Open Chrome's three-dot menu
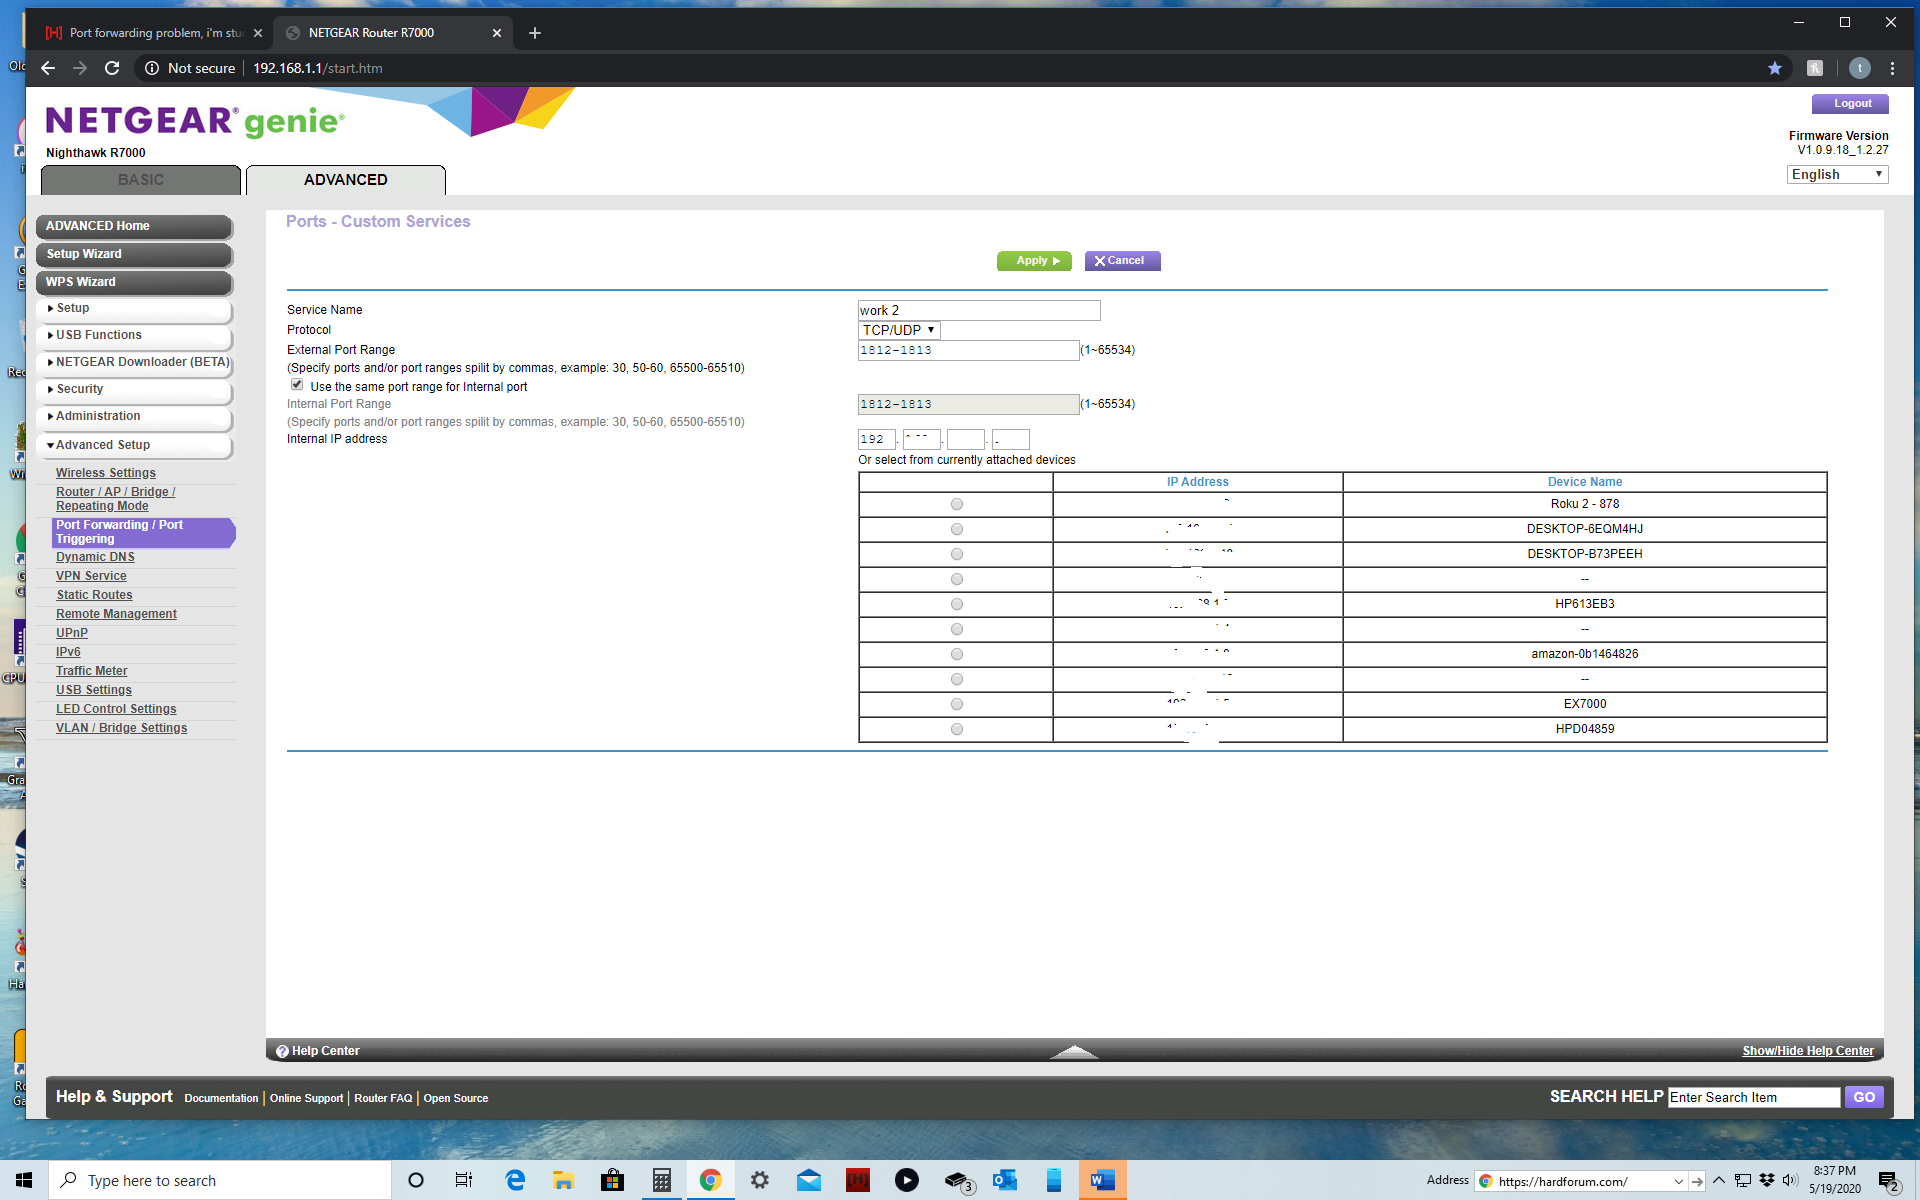The height and width of the screenshot is (1200, 1920). click(x=1892, y=68)
